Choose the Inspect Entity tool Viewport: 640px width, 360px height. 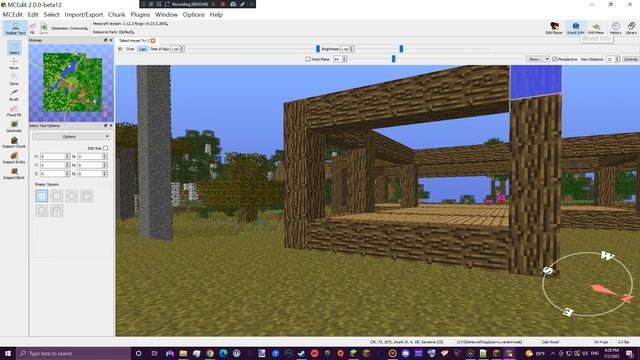pos(14,158)
